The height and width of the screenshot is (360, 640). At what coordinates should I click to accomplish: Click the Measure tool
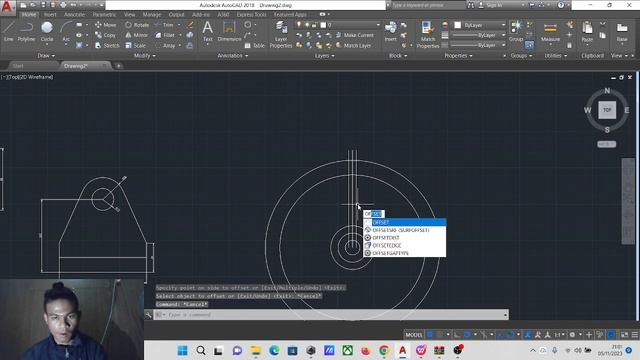click(x=550, y=32)
